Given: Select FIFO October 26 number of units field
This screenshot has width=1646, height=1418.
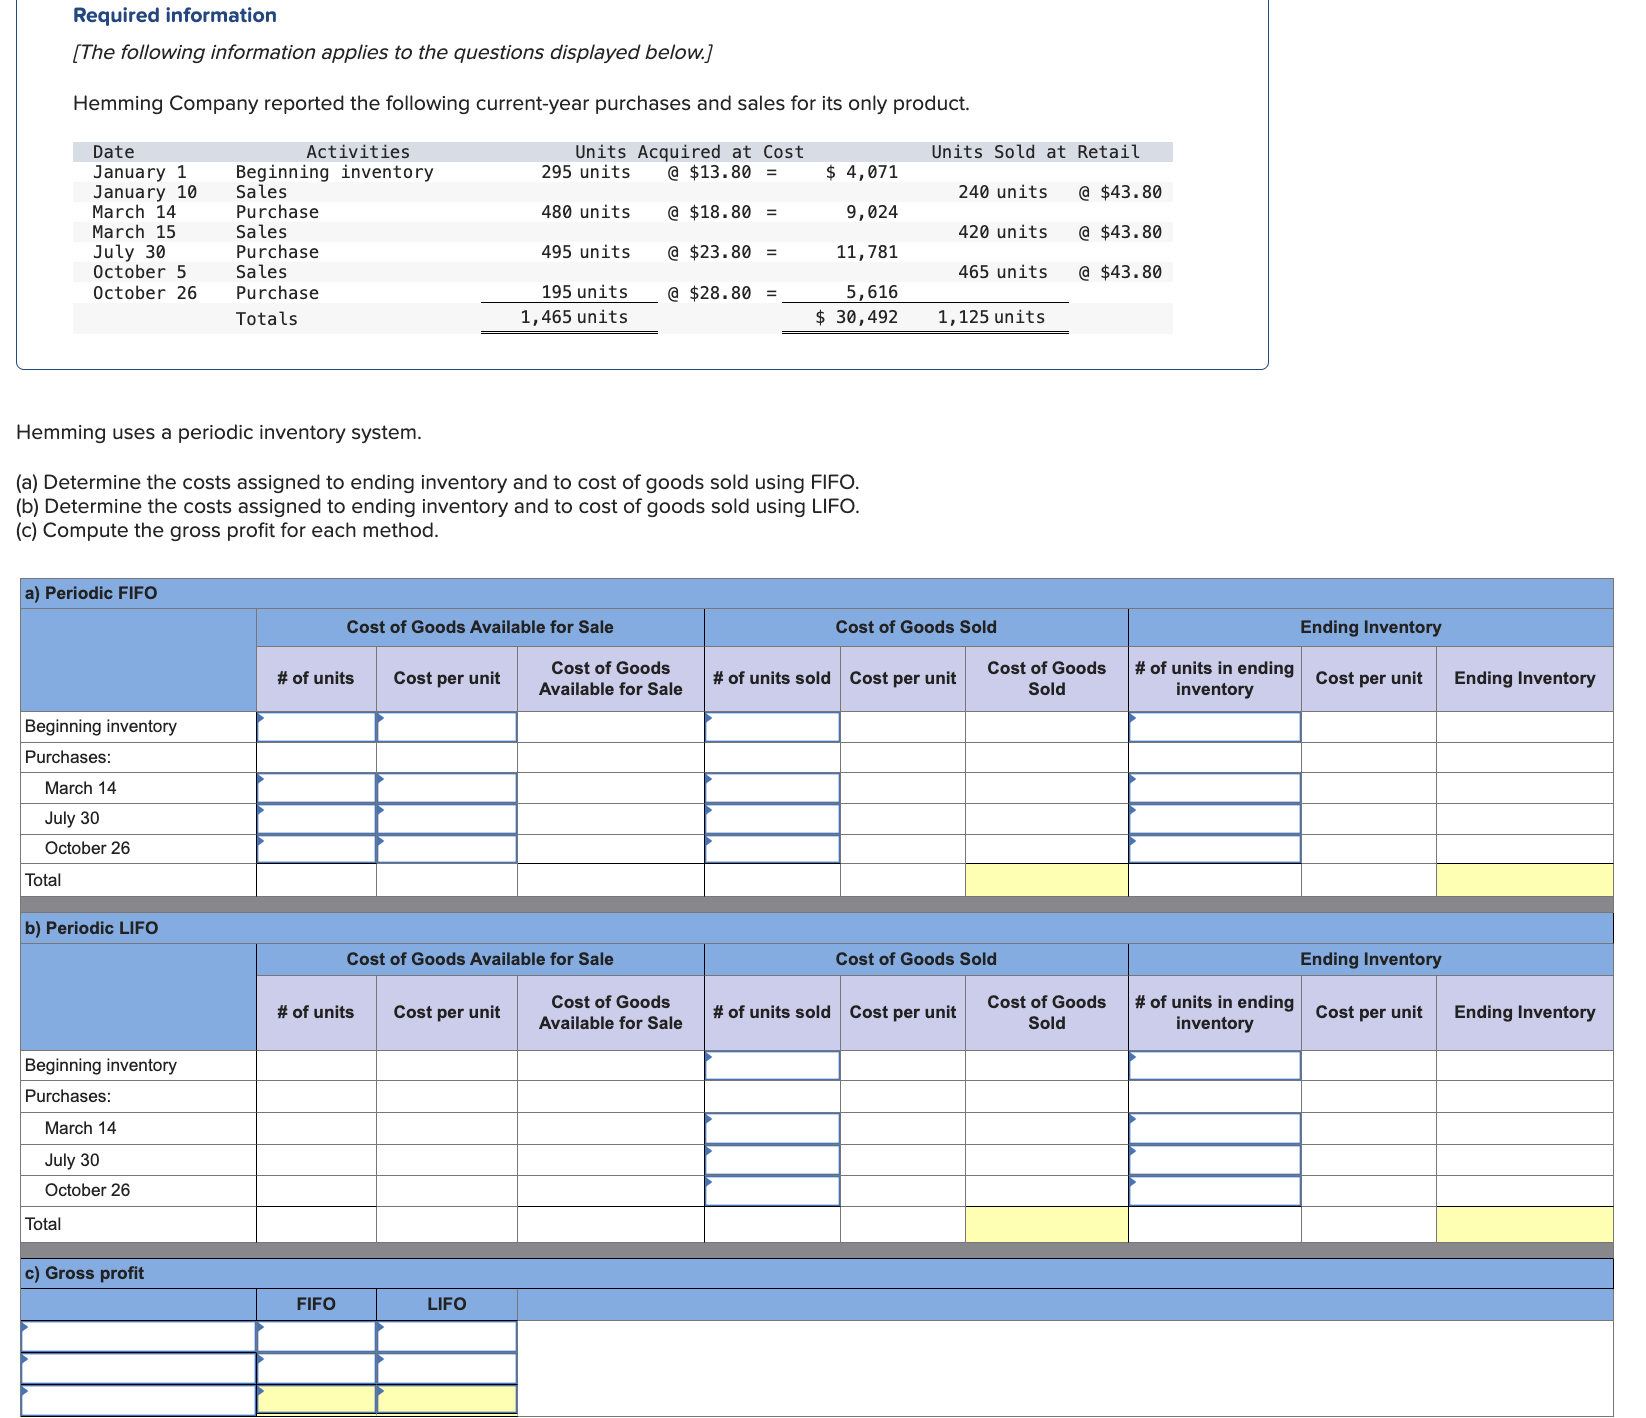Looking at the screenshot, I should [x=316, y=849].
